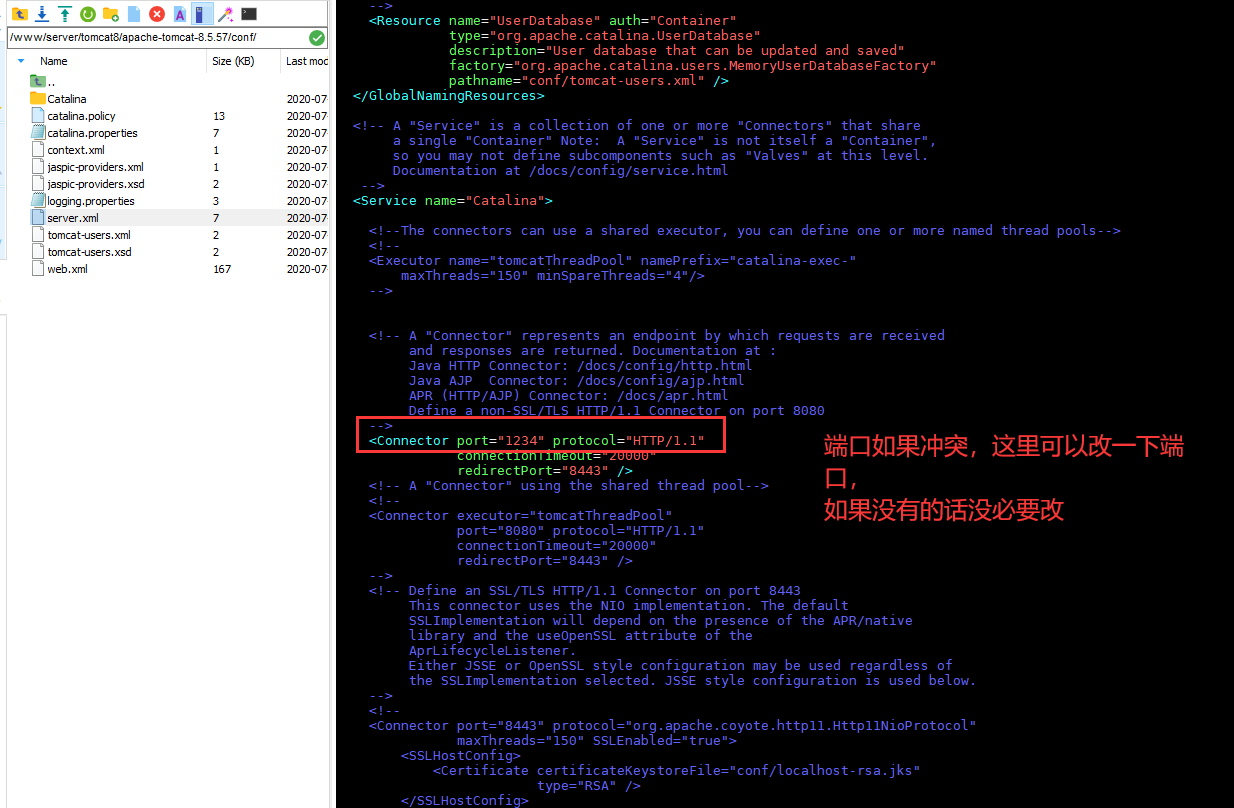Toggle the highlighted blue panel icon

pyautogui.click(x=202, y=14)
